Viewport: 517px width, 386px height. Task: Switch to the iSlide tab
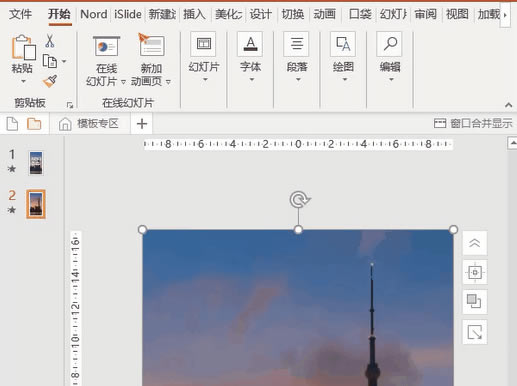[128, 14]
